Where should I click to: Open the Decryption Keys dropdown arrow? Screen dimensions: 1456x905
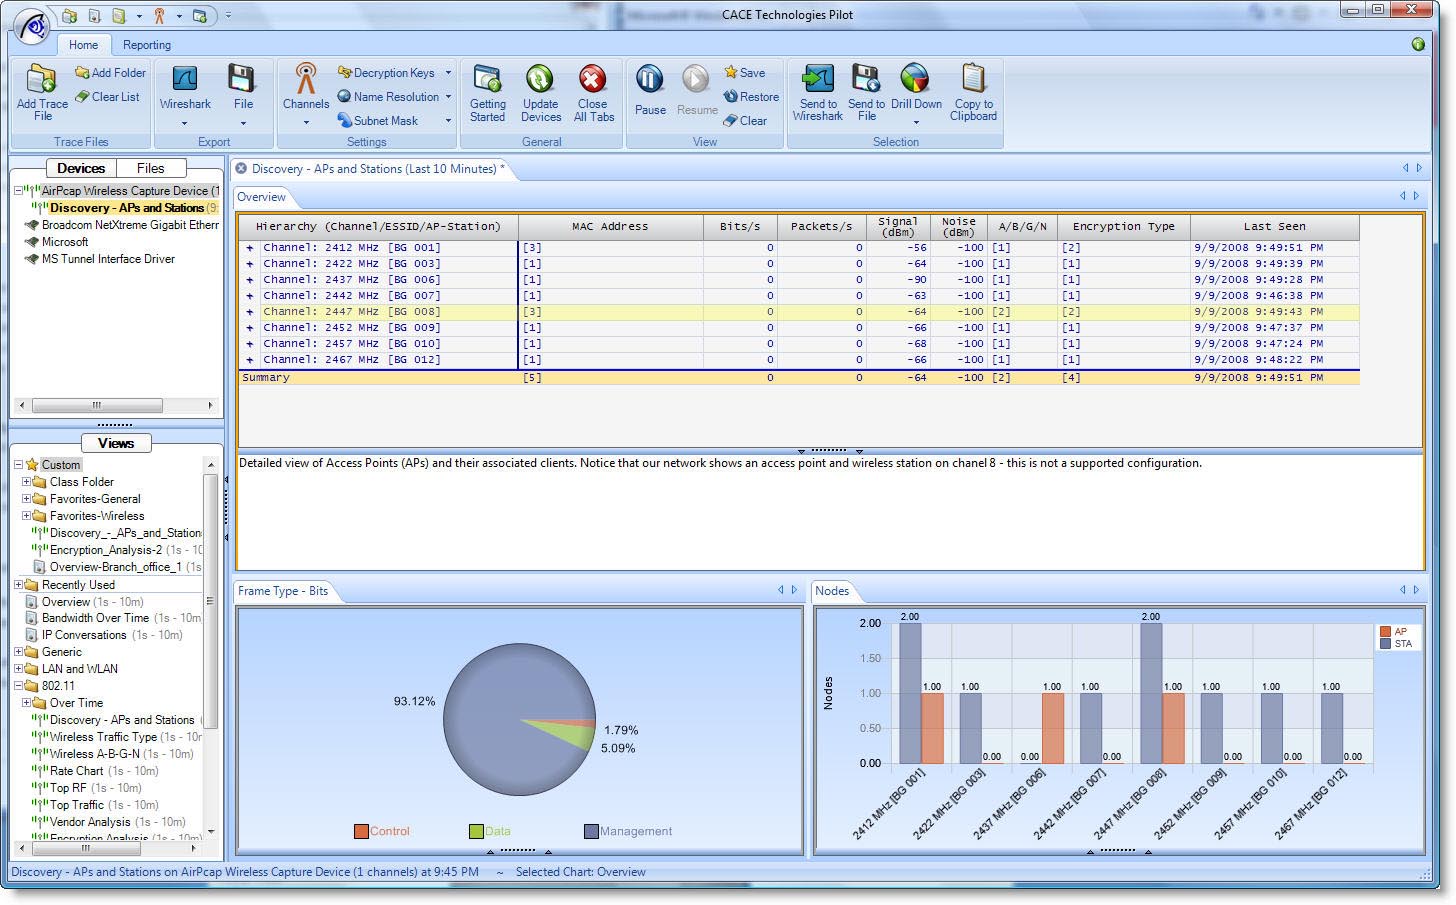pyautogui.click(x=448, y=73)
